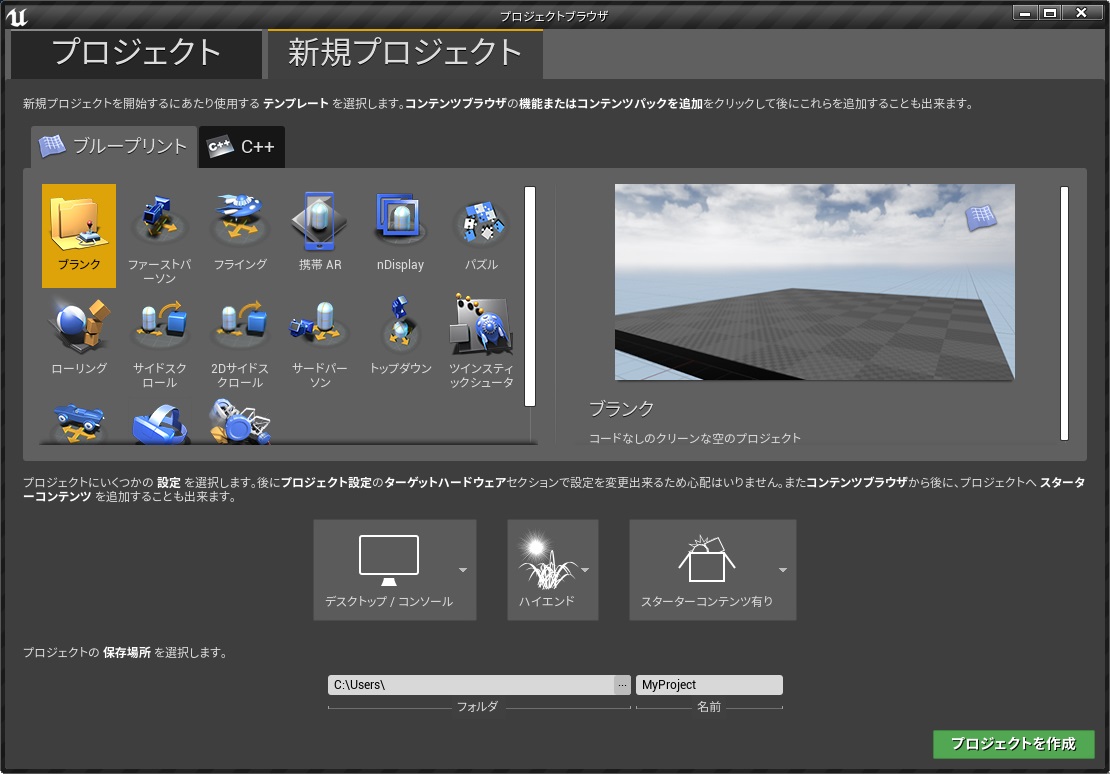Screen dimensions: 1110x774
Task: Close the project browser window
Action: point(1081,13)
